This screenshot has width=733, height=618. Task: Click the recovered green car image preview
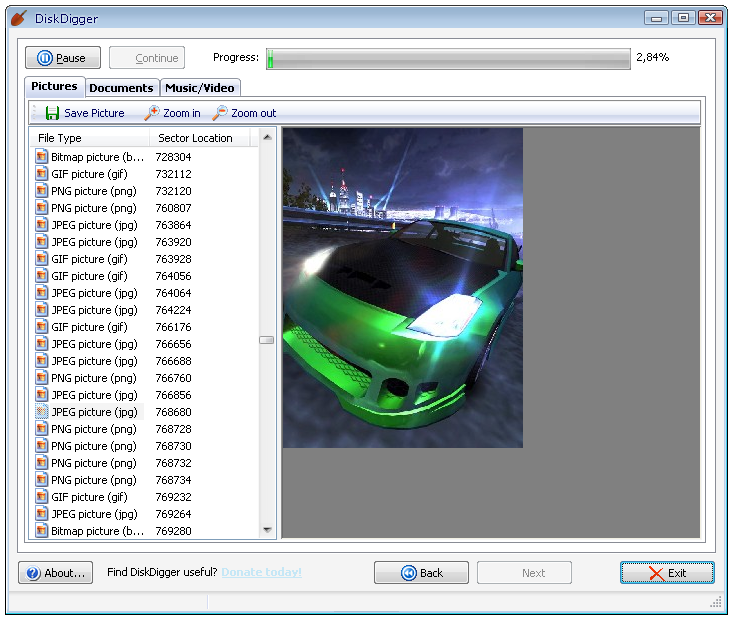point(402,288)
